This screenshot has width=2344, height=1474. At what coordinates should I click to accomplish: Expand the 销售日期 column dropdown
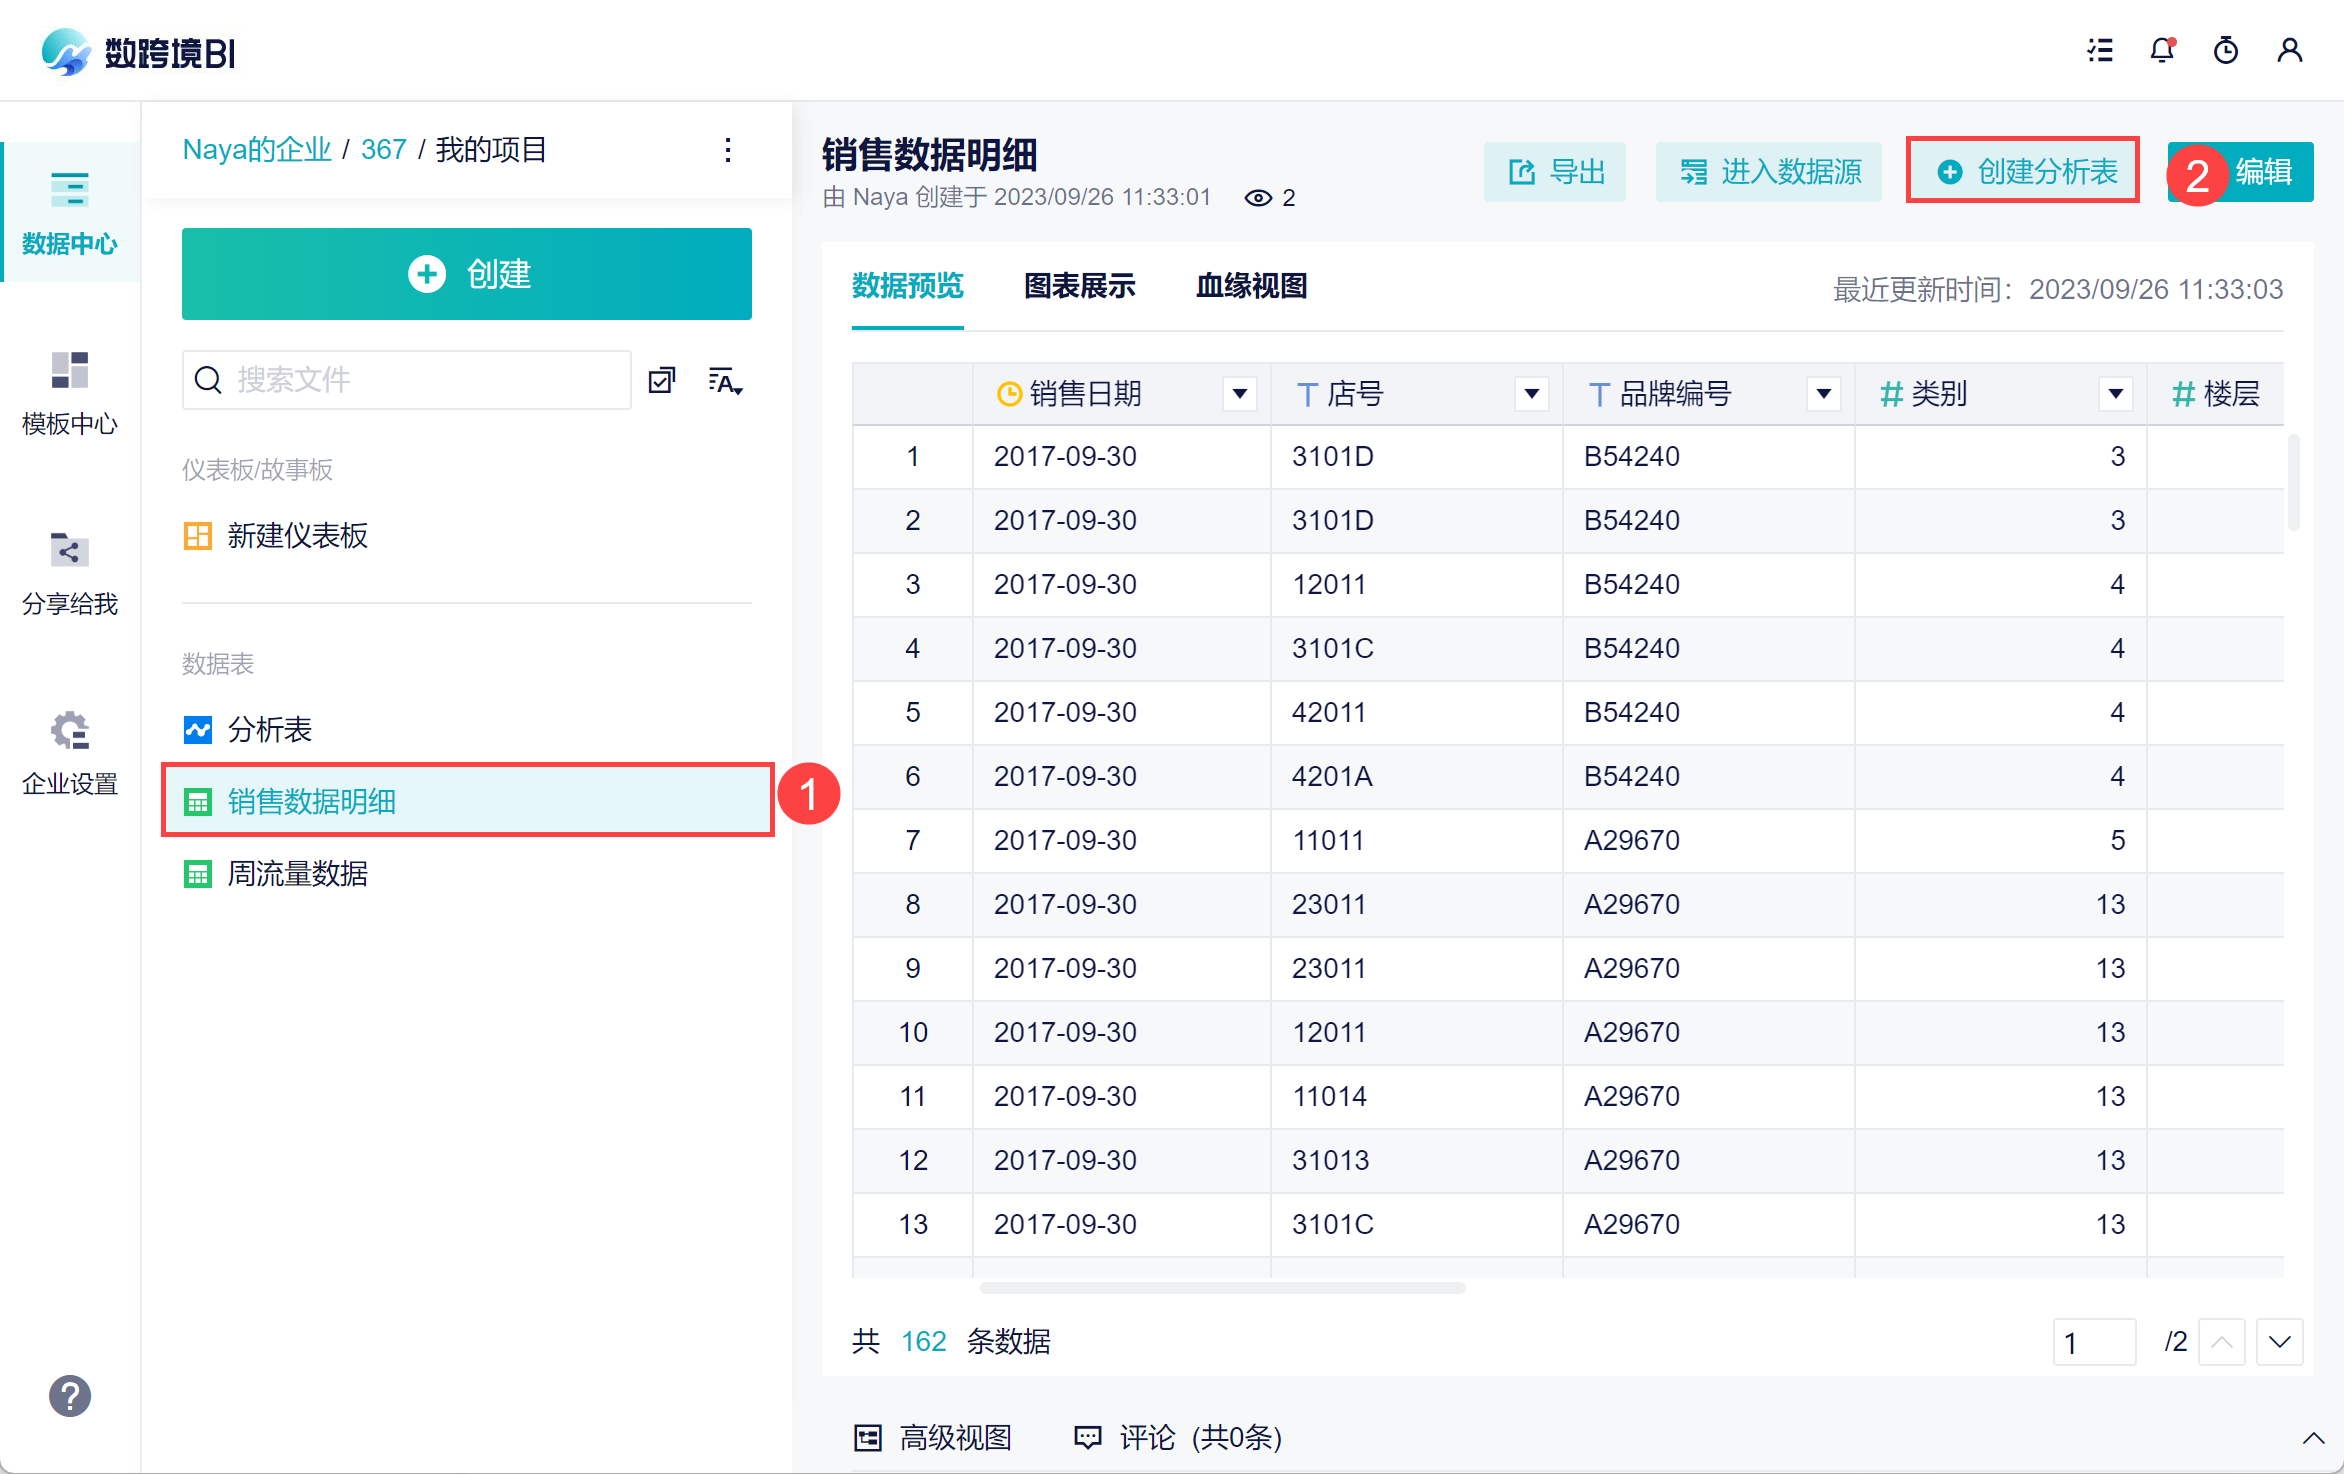point(1240,394)
